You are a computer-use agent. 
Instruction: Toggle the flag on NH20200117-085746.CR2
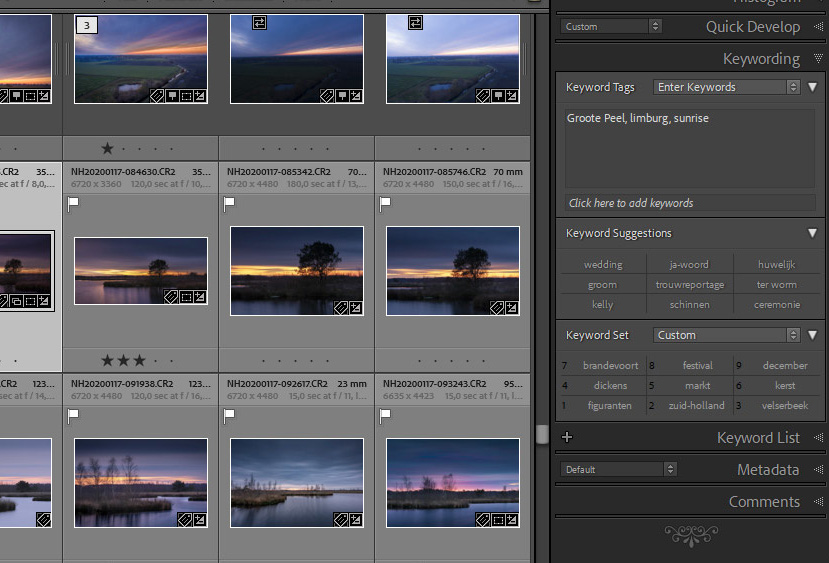[385, 203]
